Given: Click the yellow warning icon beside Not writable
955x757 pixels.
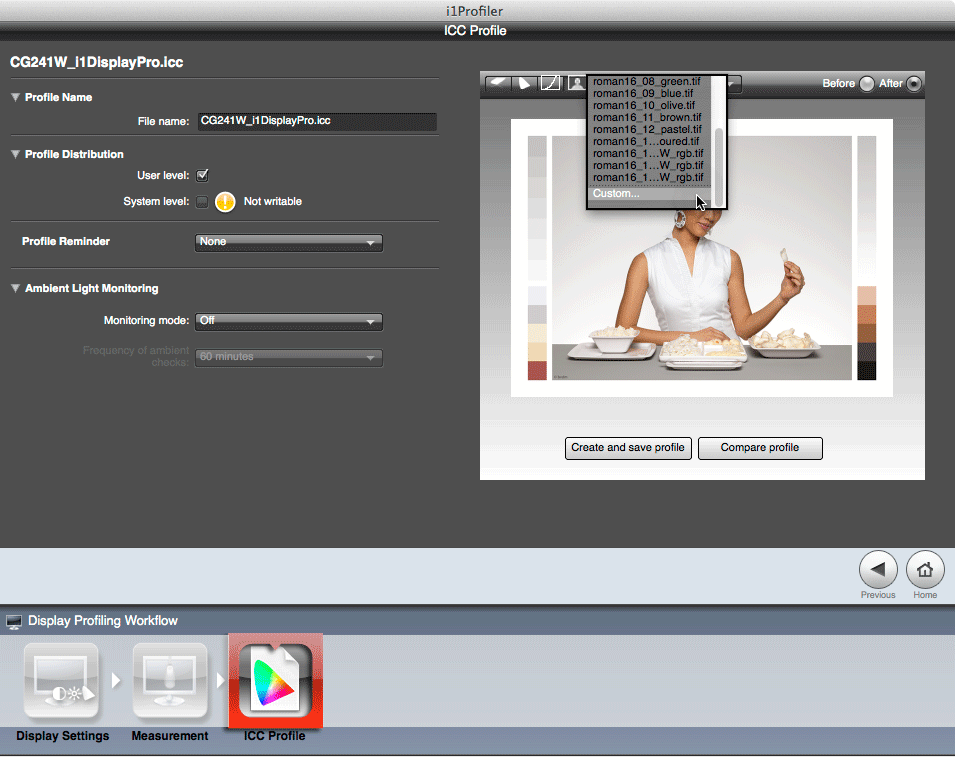Looking at the screenshot, I should pyautogui.click(x=225, y=202).
